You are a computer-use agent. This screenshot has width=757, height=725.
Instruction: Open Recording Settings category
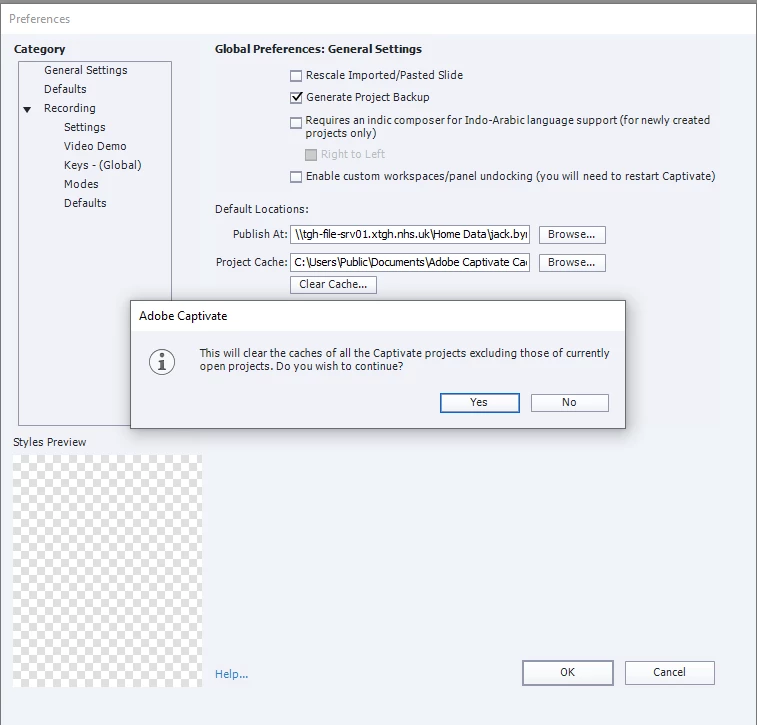[x=84, y=127]
